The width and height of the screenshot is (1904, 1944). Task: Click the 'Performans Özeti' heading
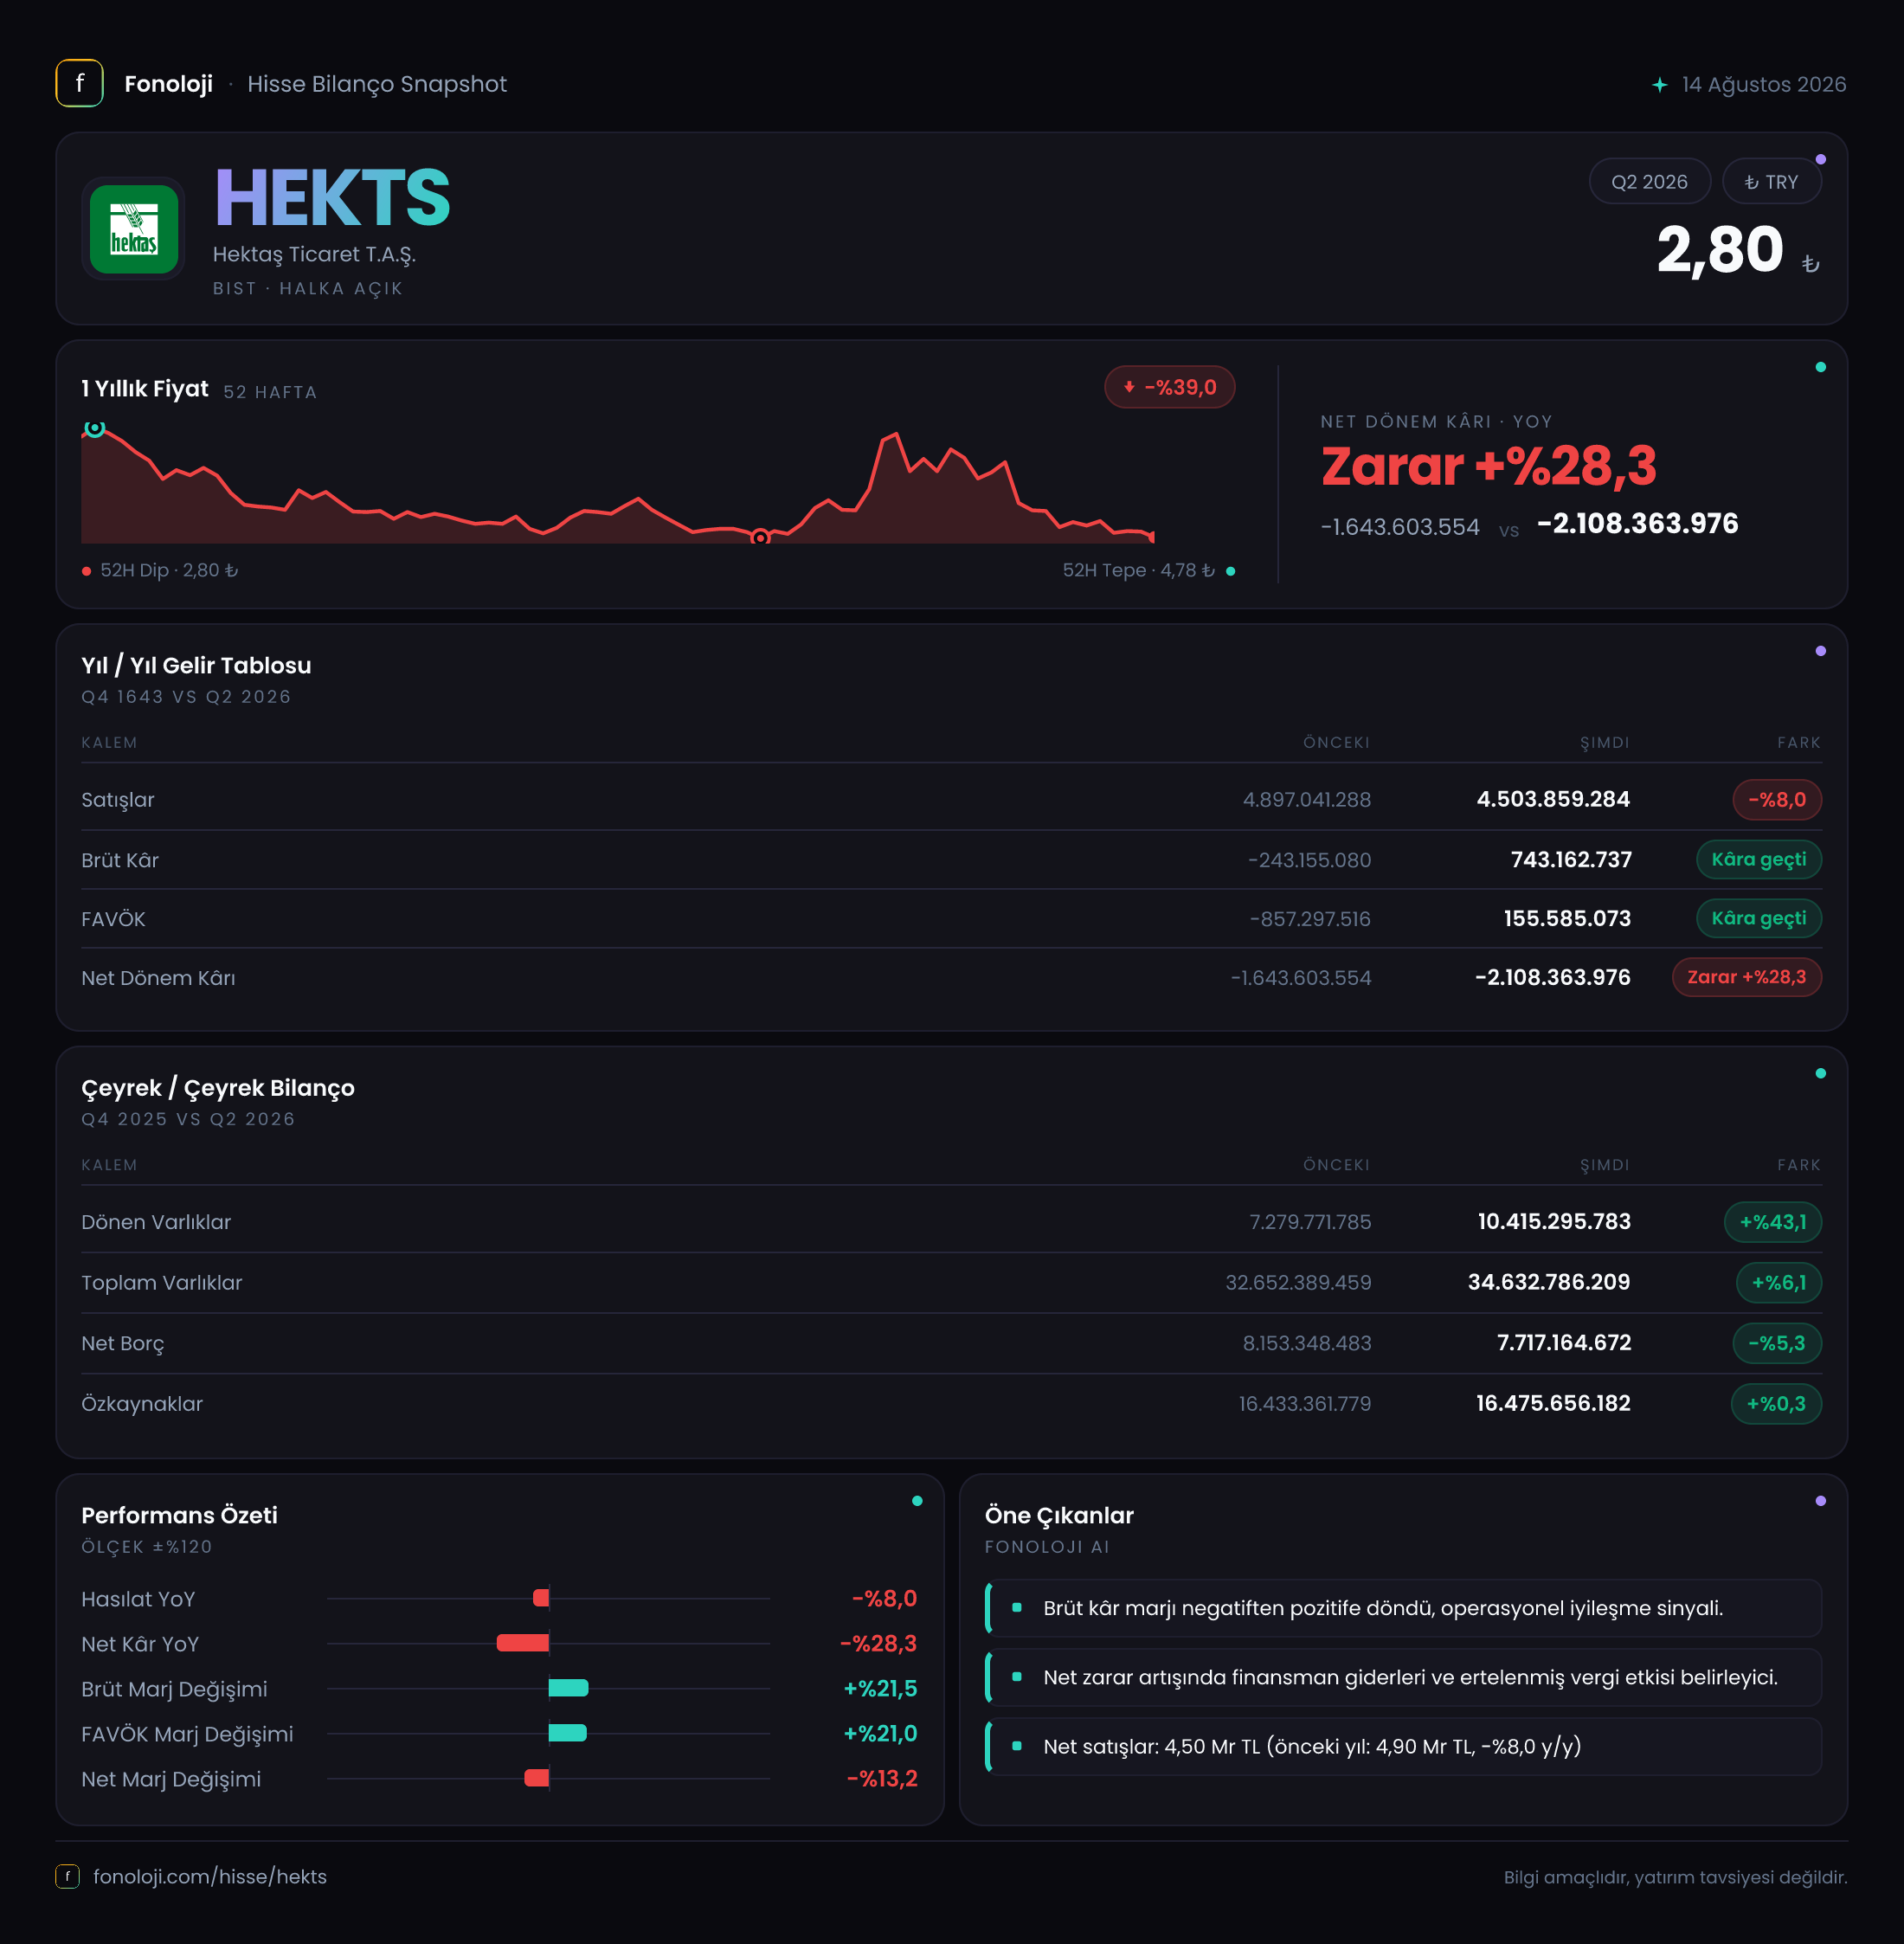(179, 1515)
